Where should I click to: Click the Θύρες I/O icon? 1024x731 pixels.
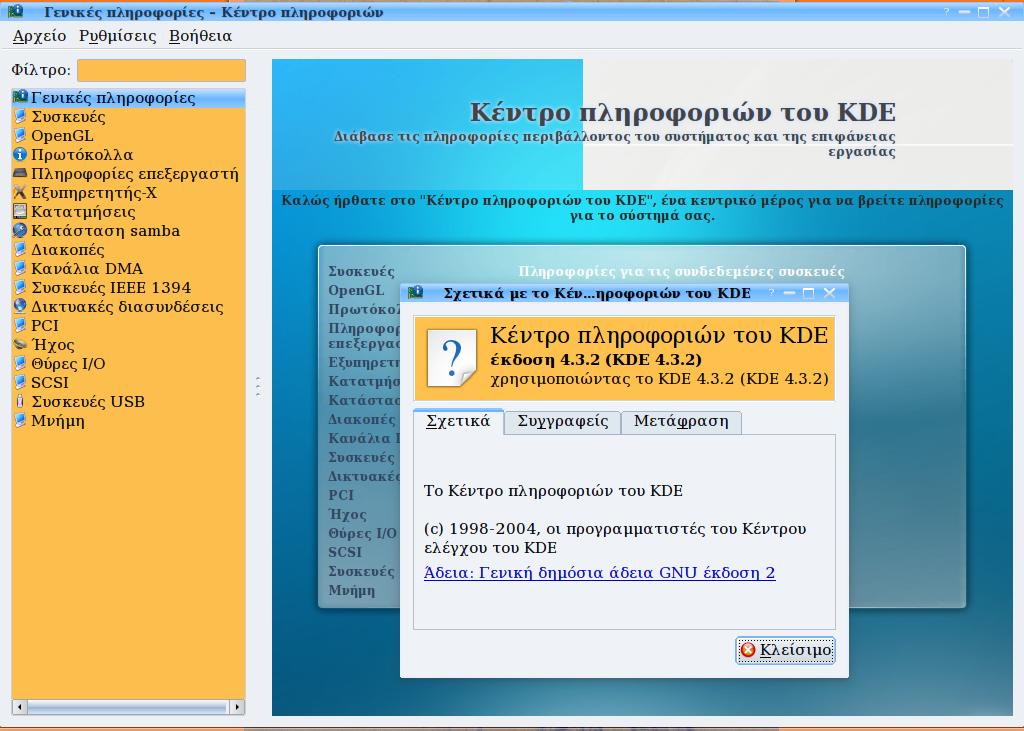[x=20, y=363]
